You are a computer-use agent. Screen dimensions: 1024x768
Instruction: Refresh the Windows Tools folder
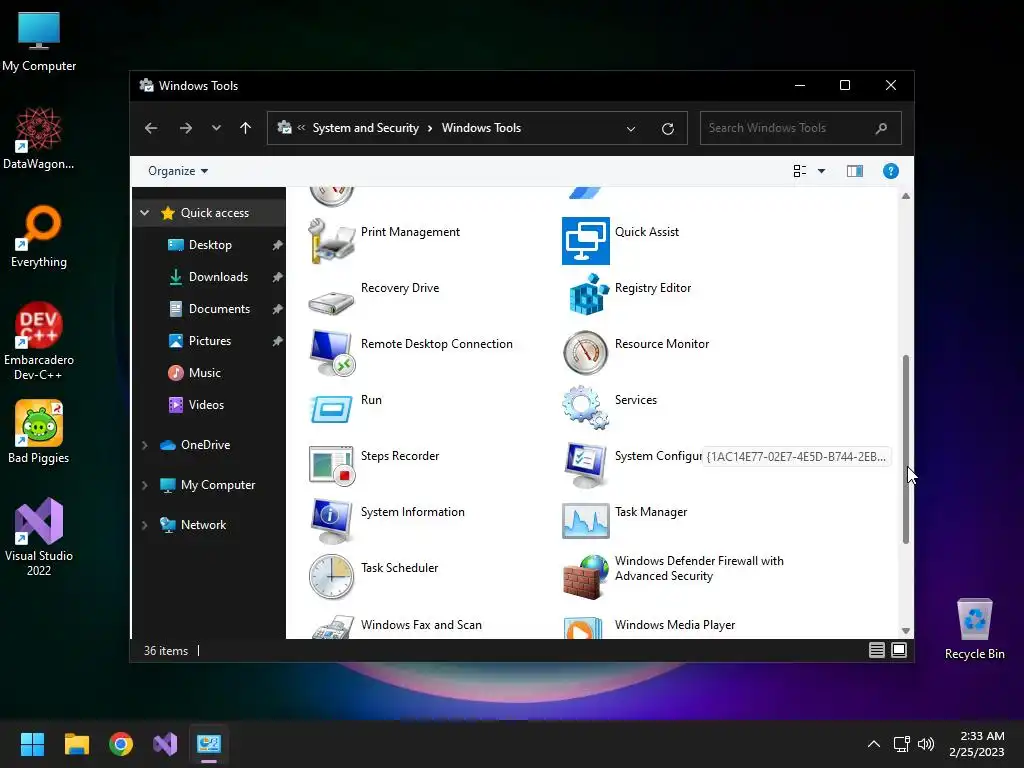[x=667, y=129]
